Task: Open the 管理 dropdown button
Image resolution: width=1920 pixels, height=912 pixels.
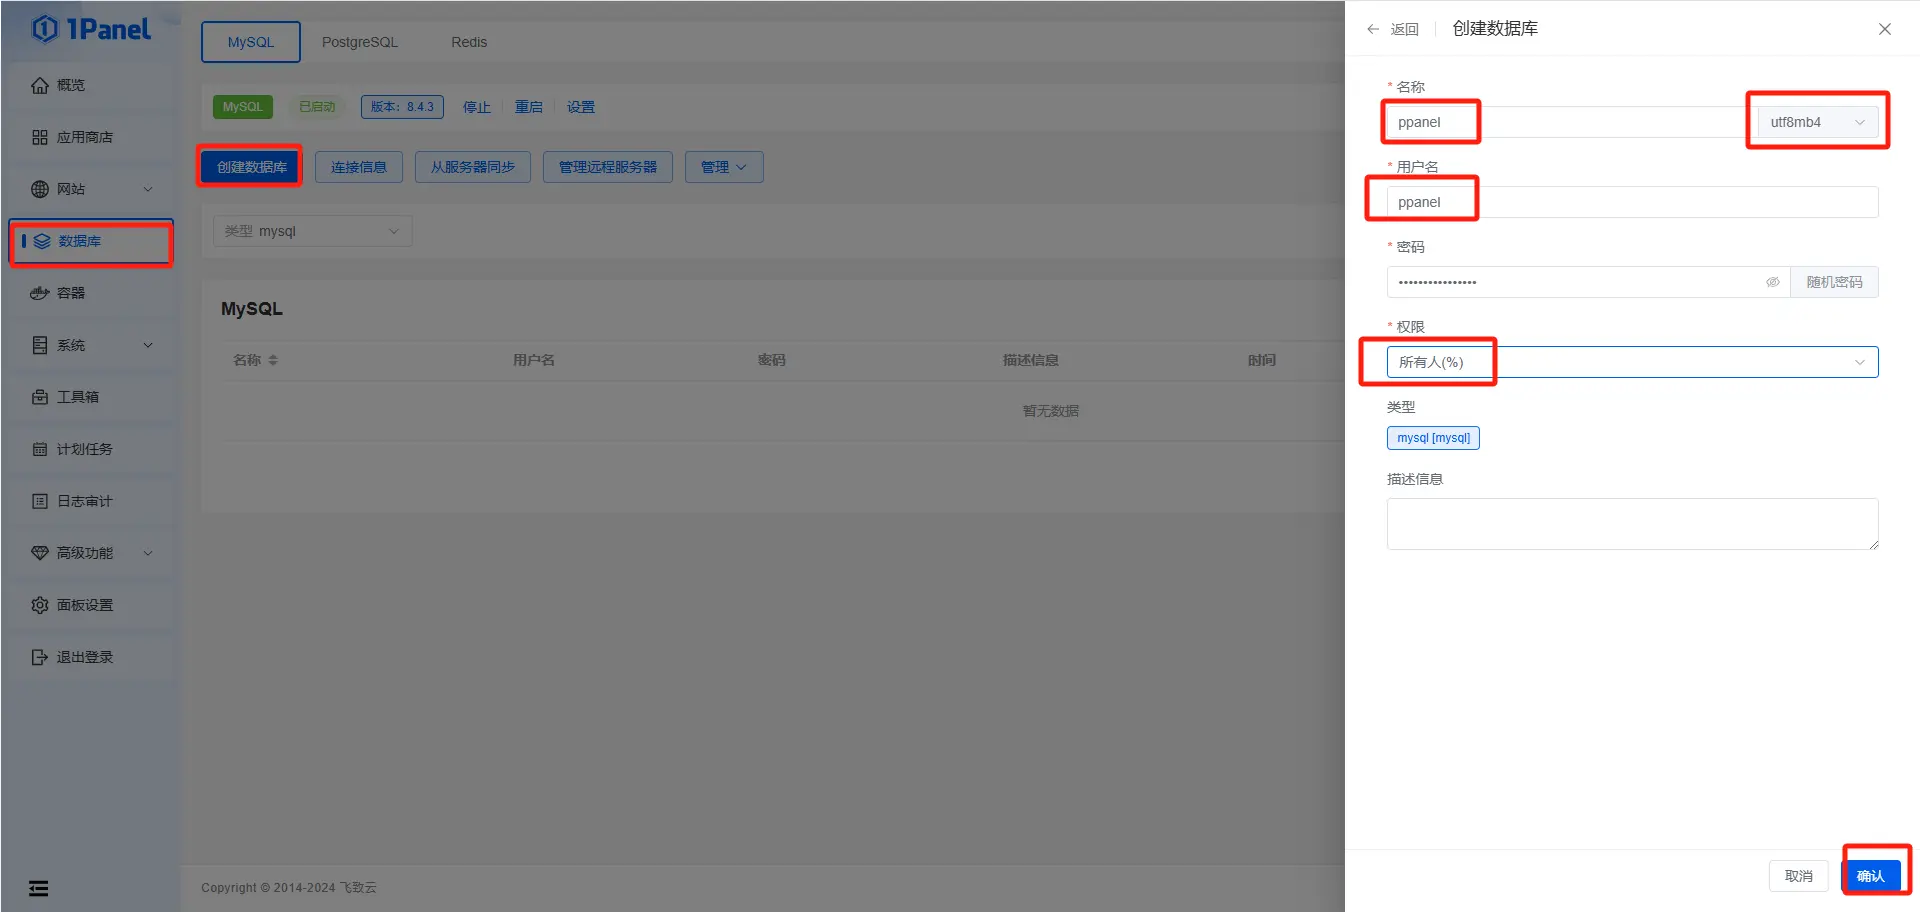Action: [724, 167]
